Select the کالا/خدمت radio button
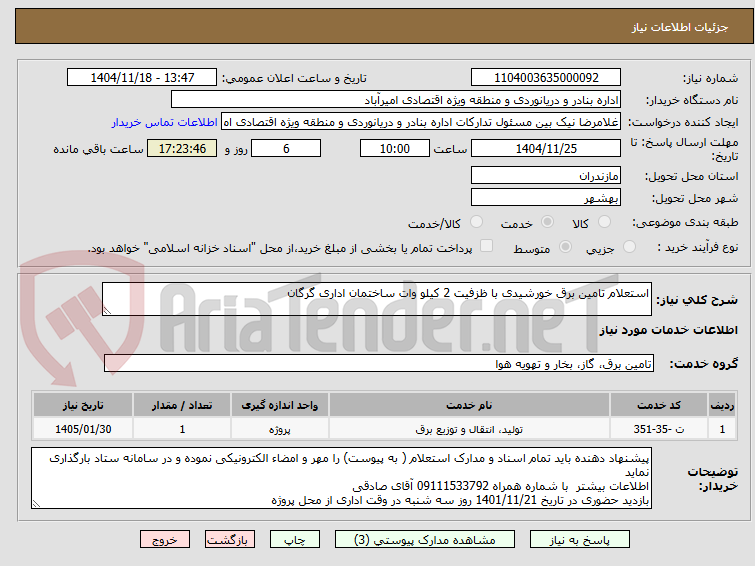 [x=476, y=222]
